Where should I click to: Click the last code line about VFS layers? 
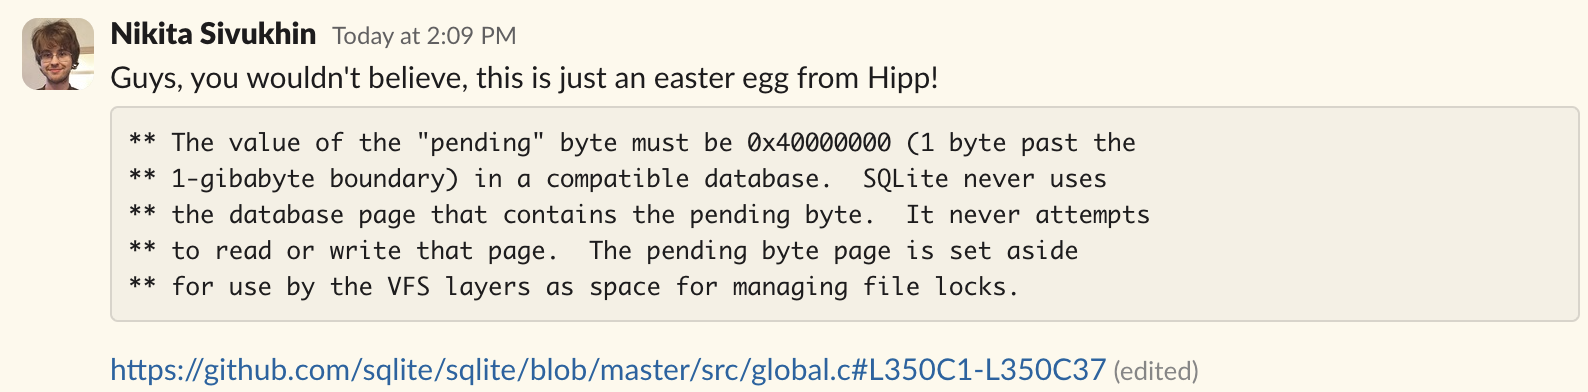pos(574,287)
